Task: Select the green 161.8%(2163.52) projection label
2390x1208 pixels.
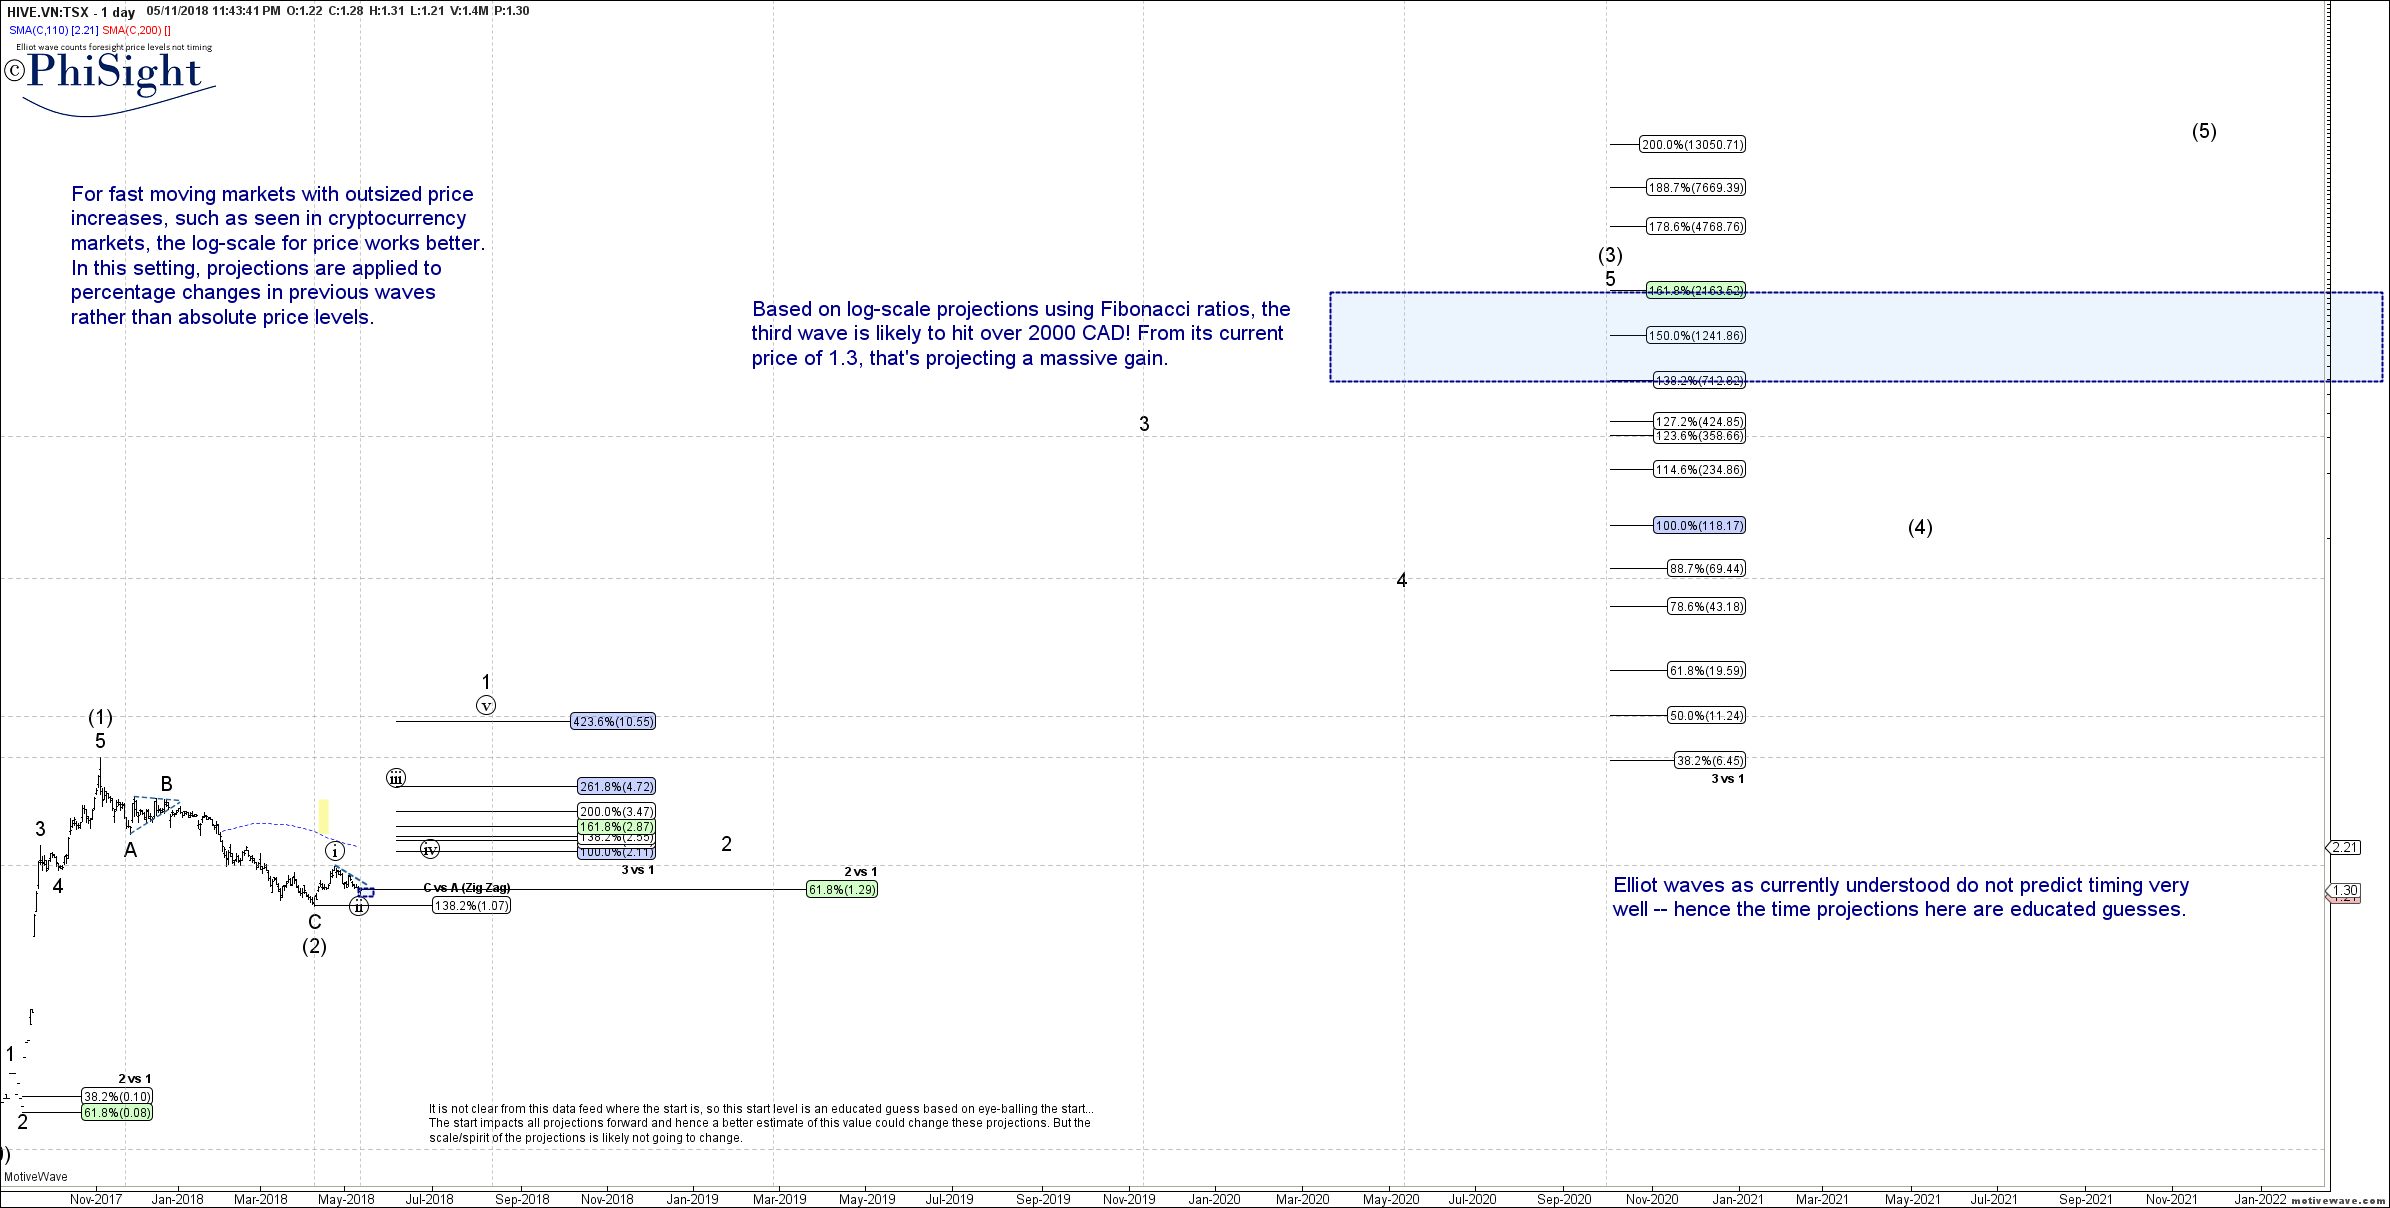Action: coord(1696,291)
